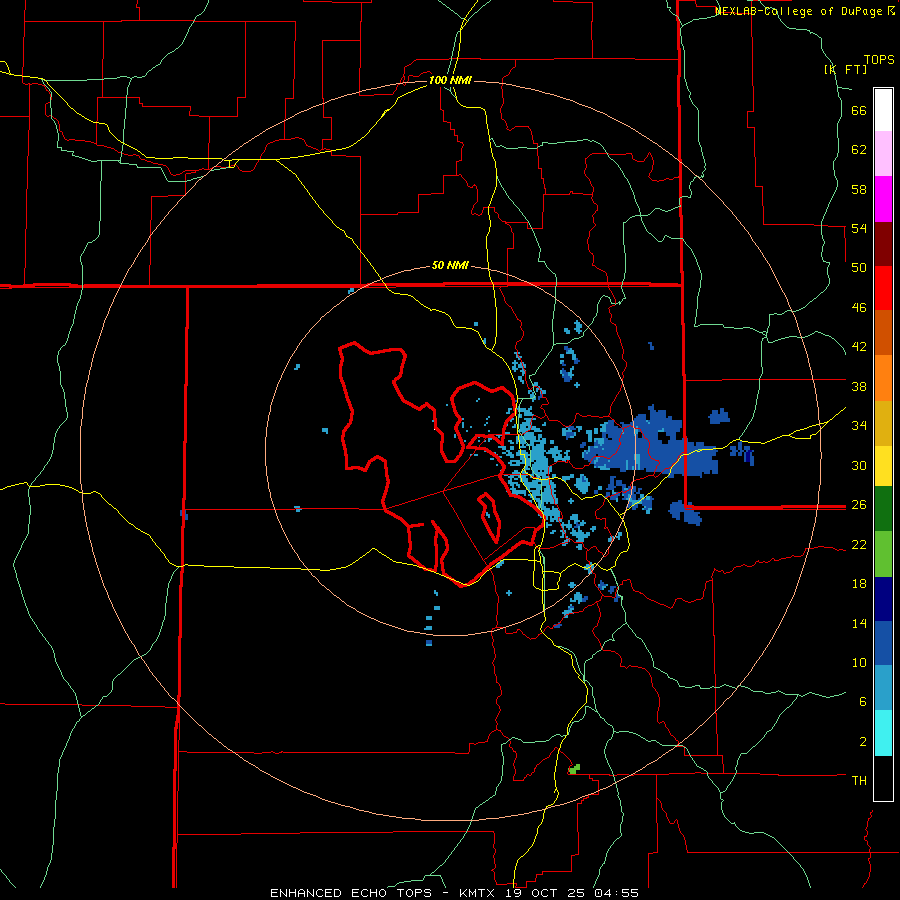Click the magenta legend swatch

[883, 199]
